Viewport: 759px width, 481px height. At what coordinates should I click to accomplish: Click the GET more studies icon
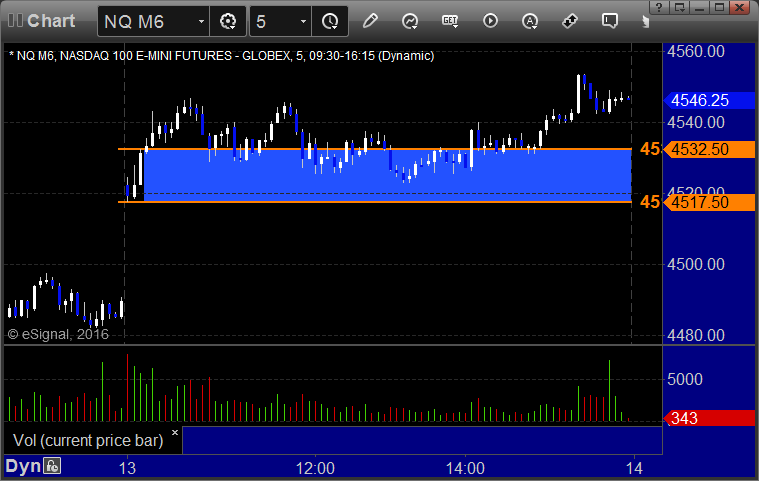pos(450,21)
